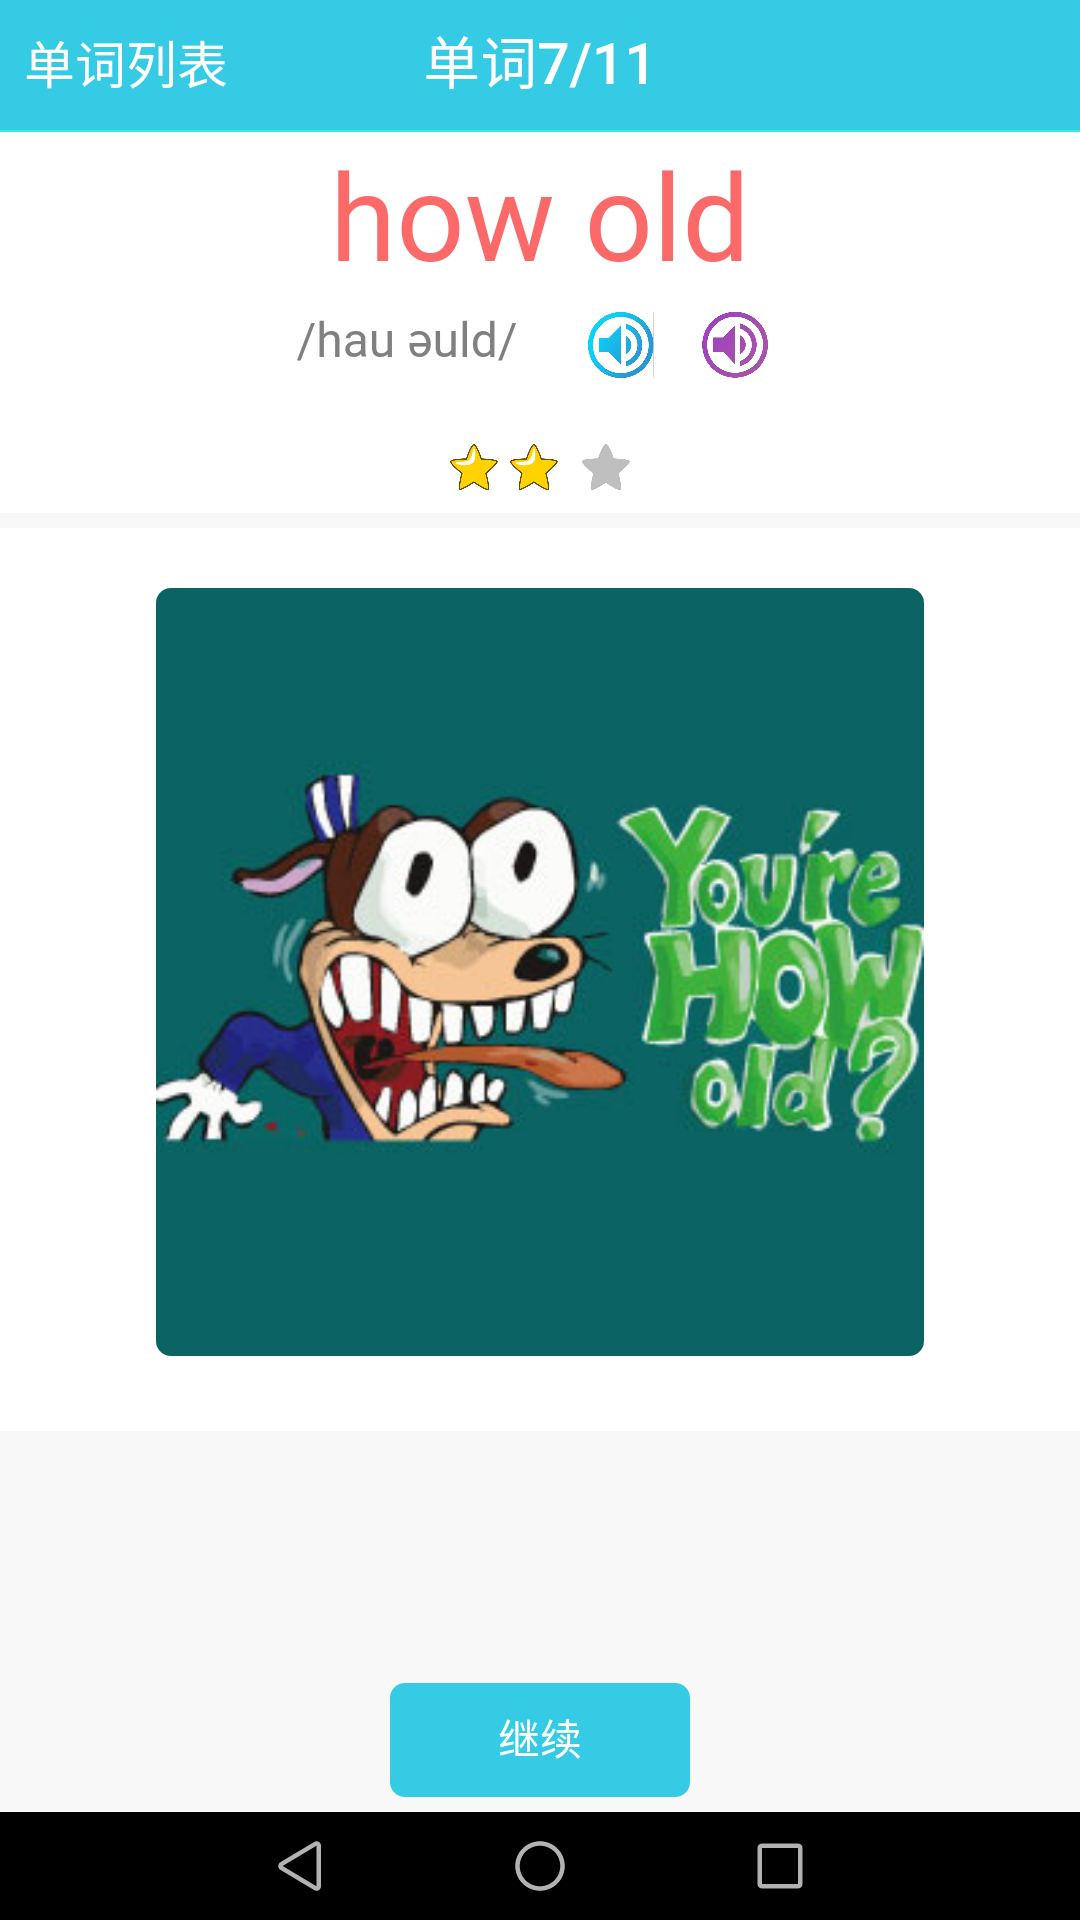This screenshot has width=1080, height=1920.
Task: Select the gray third star
Action: tap(606, 468)
